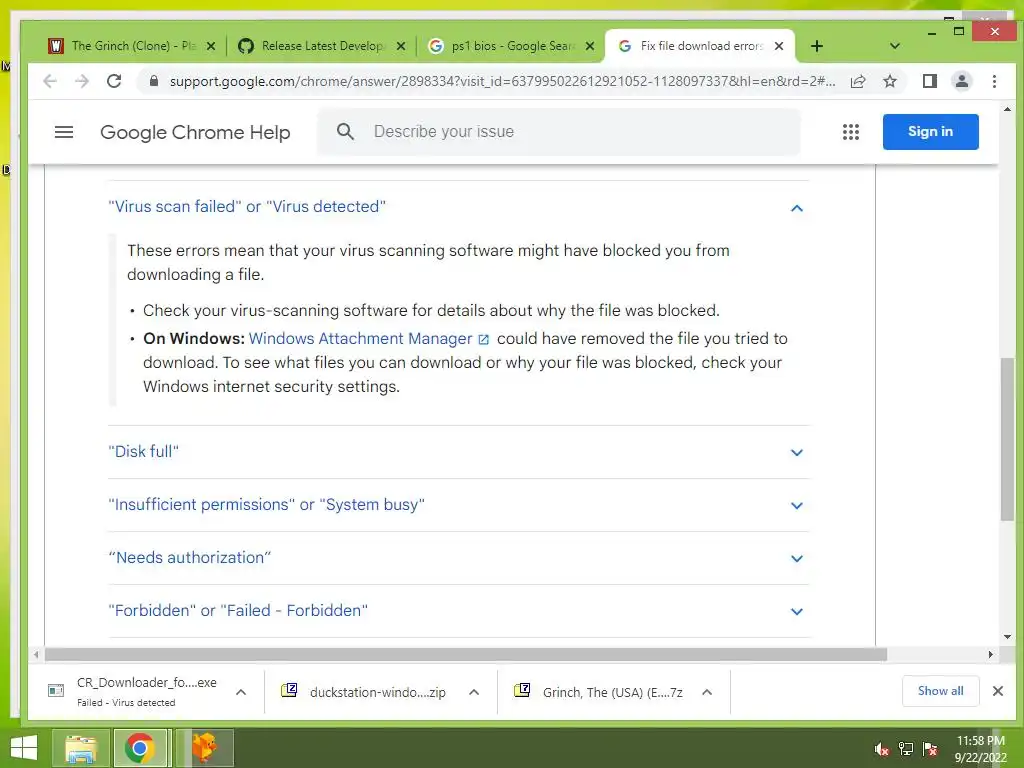Toggle Chrome side panel
Screen dimensions: 1024x768
(929, 81)
